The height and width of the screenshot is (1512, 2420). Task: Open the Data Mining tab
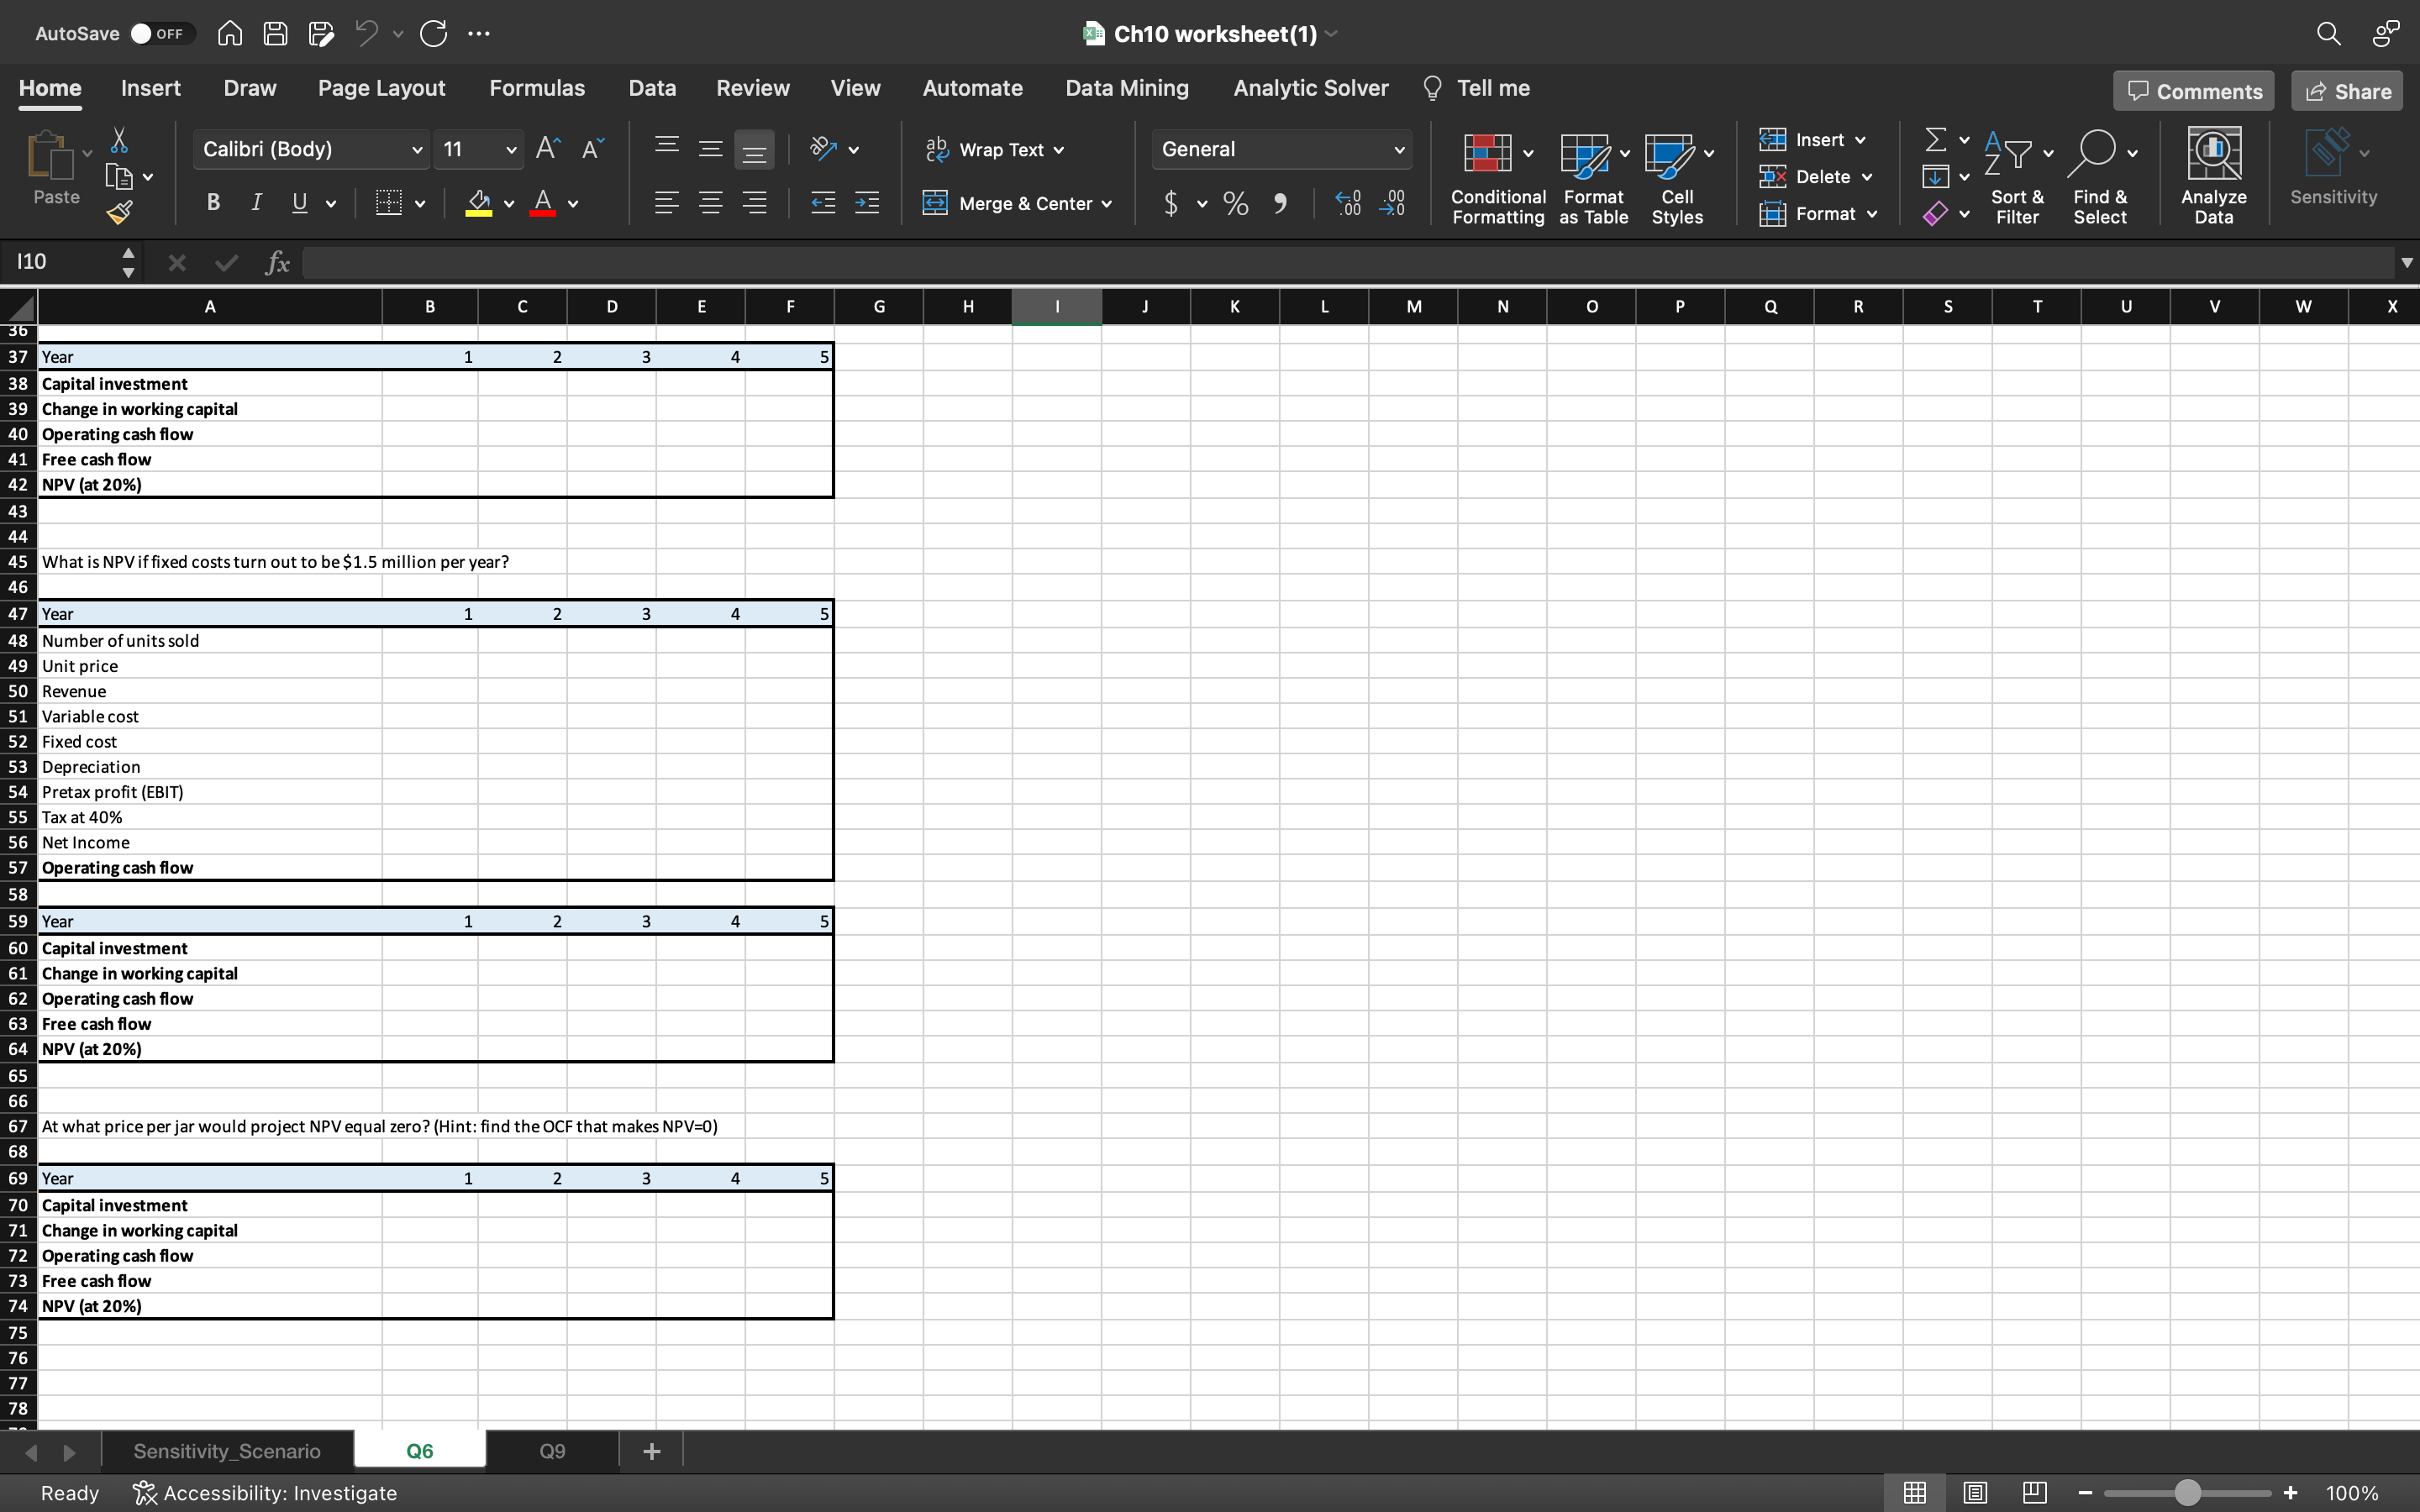pyautogui.click(x=1127, y=88)
